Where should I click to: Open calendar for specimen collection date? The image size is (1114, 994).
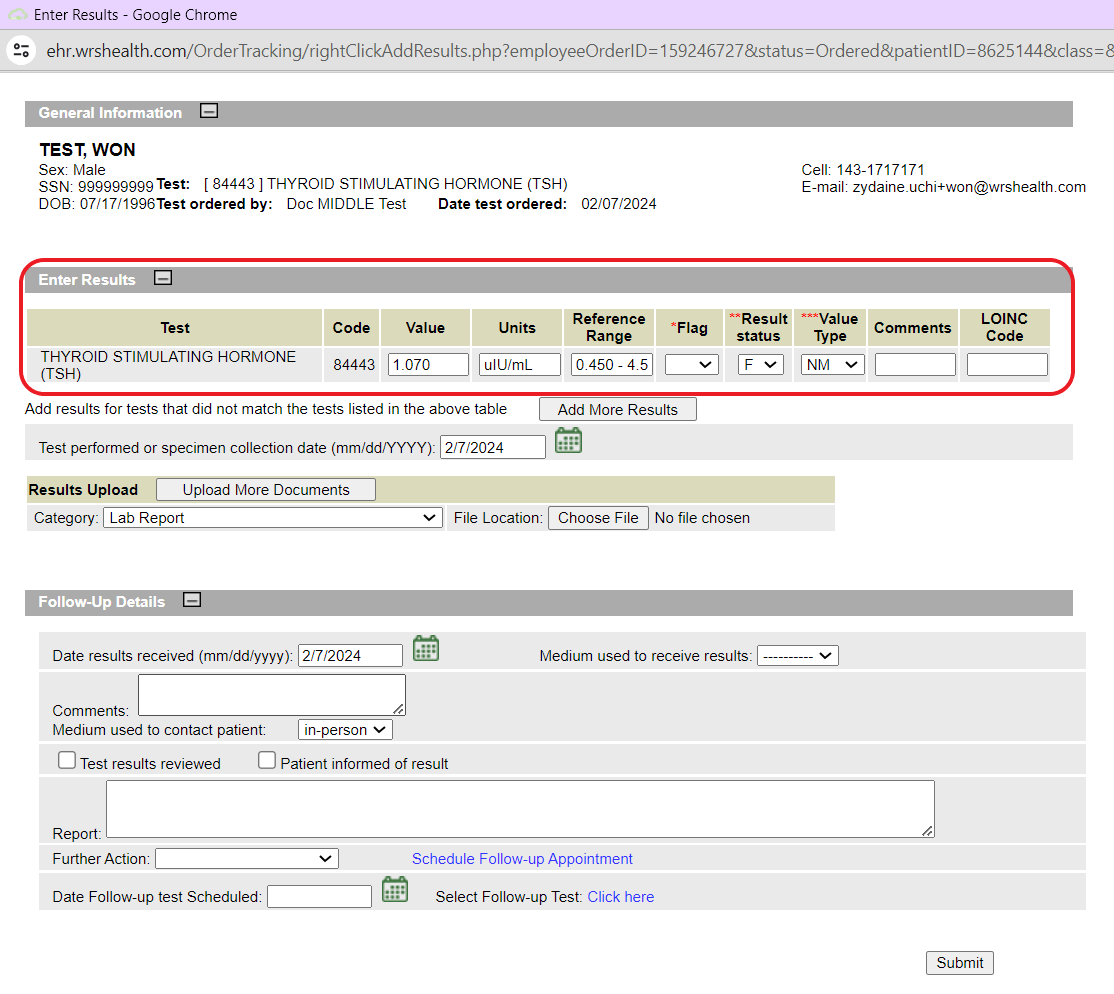coord(568,441)
